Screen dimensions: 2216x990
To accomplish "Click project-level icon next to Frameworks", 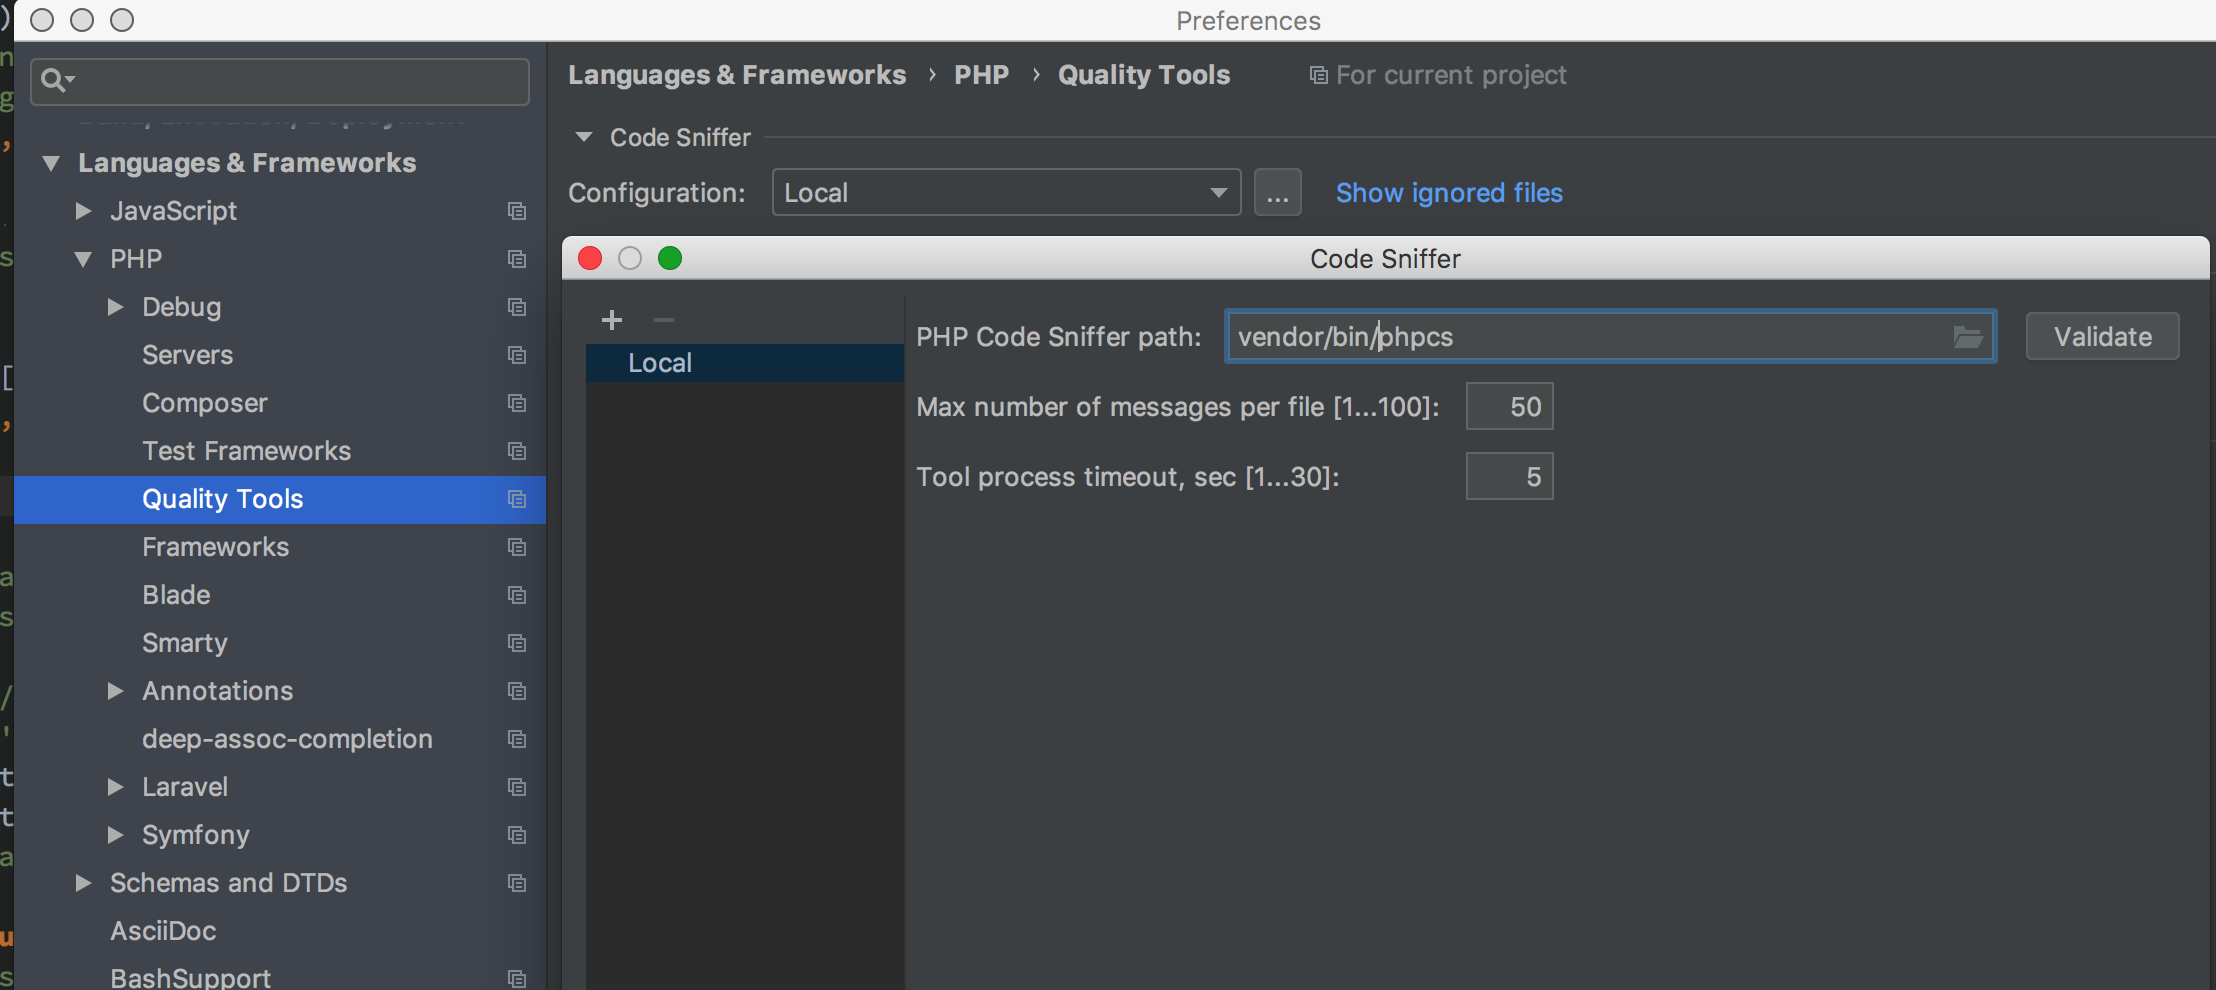I will [x=517, y=547].
